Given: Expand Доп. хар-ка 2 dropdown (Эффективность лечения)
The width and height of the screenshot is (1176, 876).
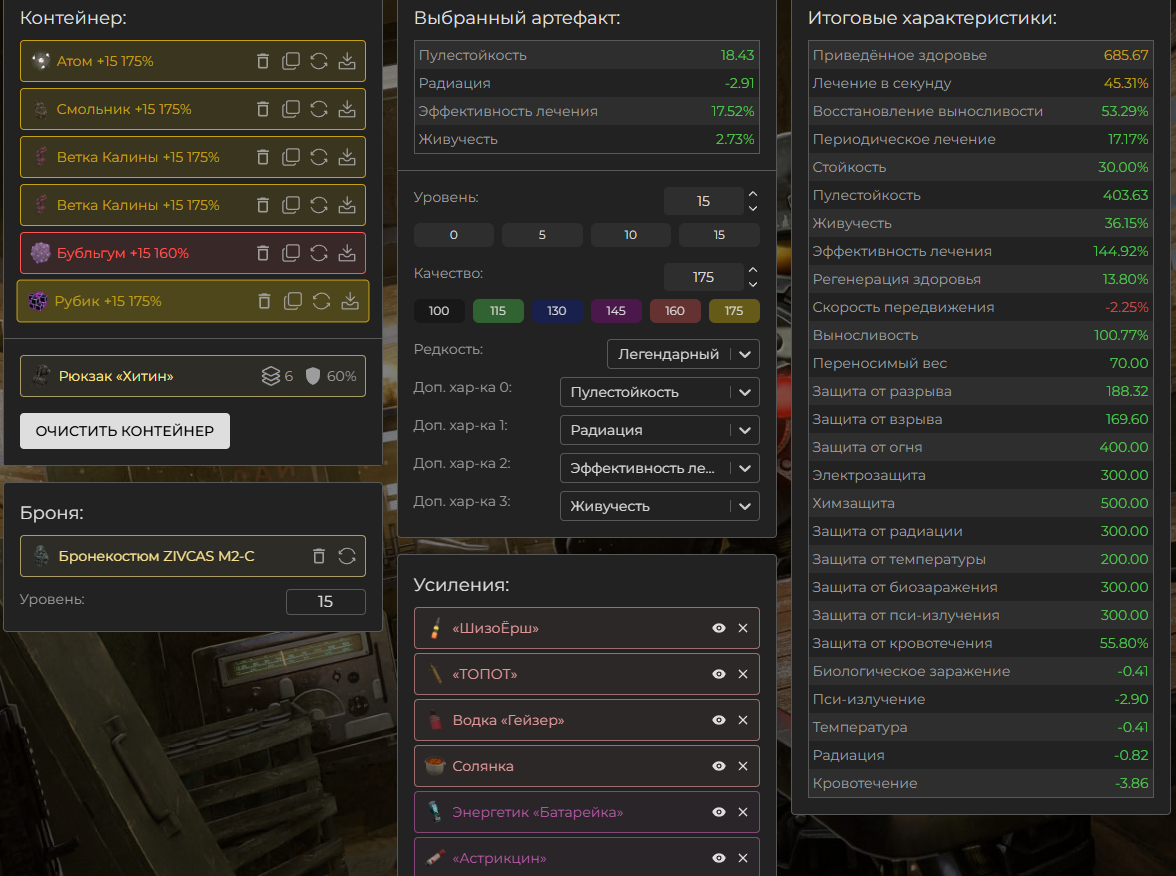Looking at the screenshot, I should (660, 468).
